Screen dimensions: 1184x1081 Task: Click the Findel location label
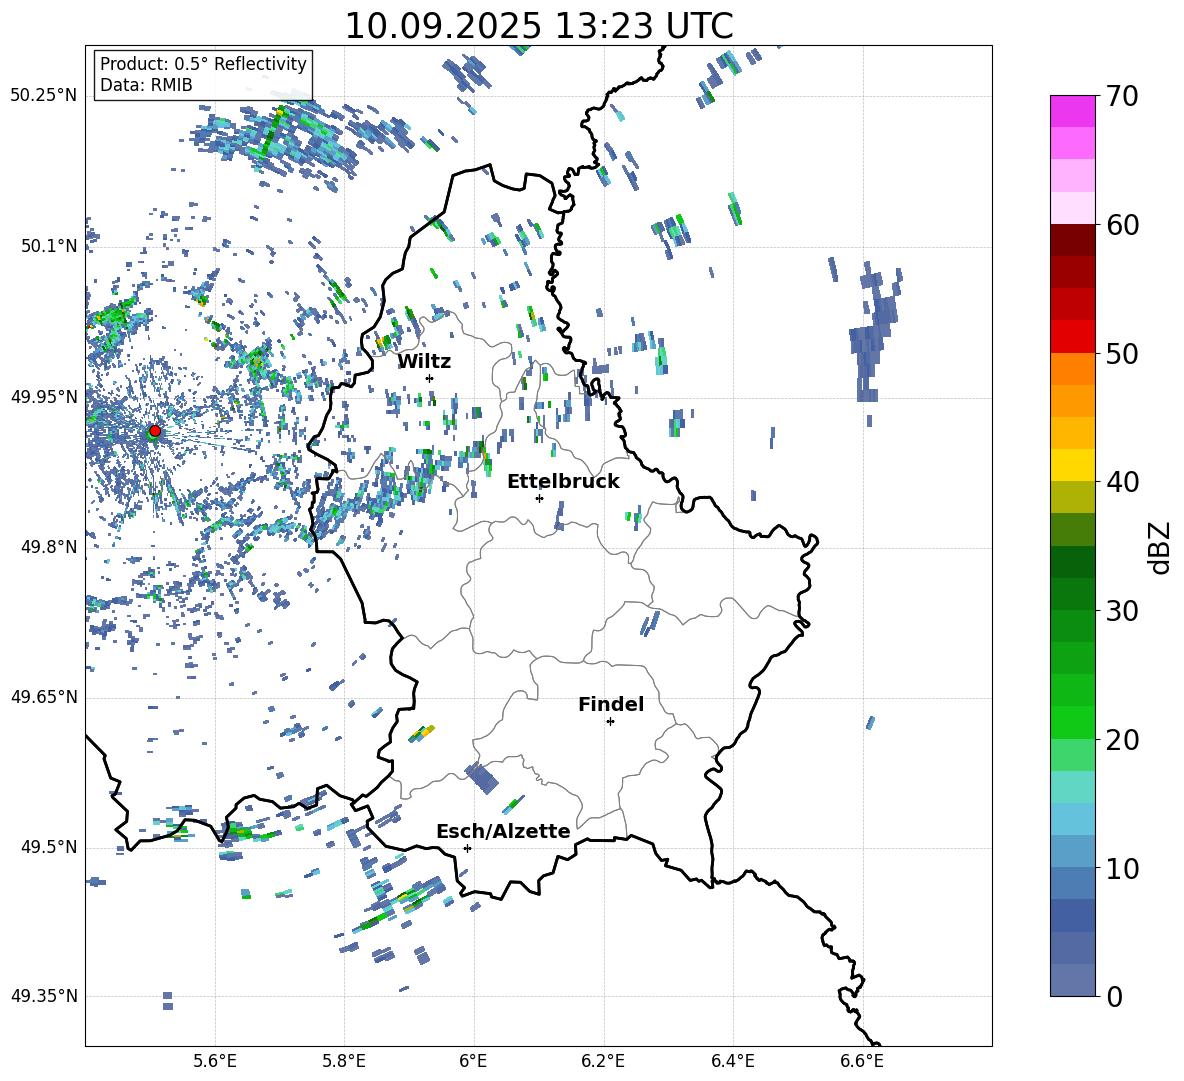(611, 704)
